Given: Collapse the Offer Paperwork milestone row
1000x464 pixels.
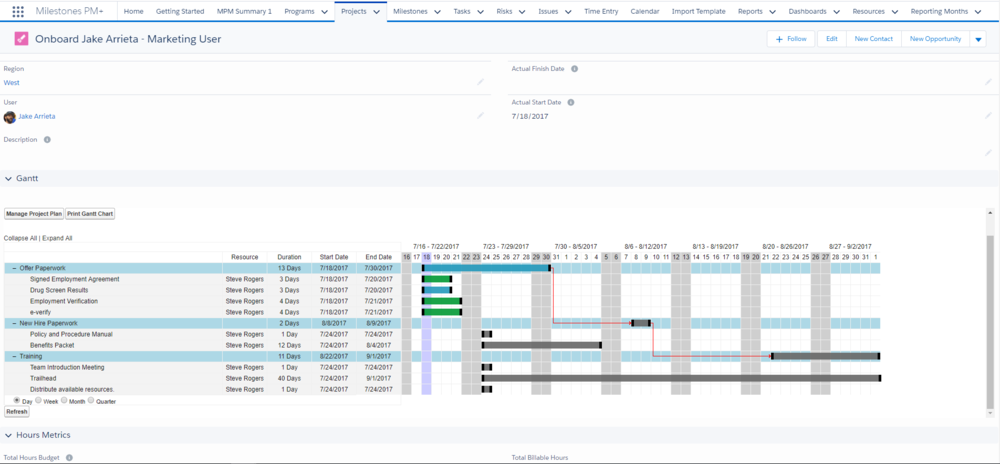Looking at the screenshot, I should click(14, 268).
